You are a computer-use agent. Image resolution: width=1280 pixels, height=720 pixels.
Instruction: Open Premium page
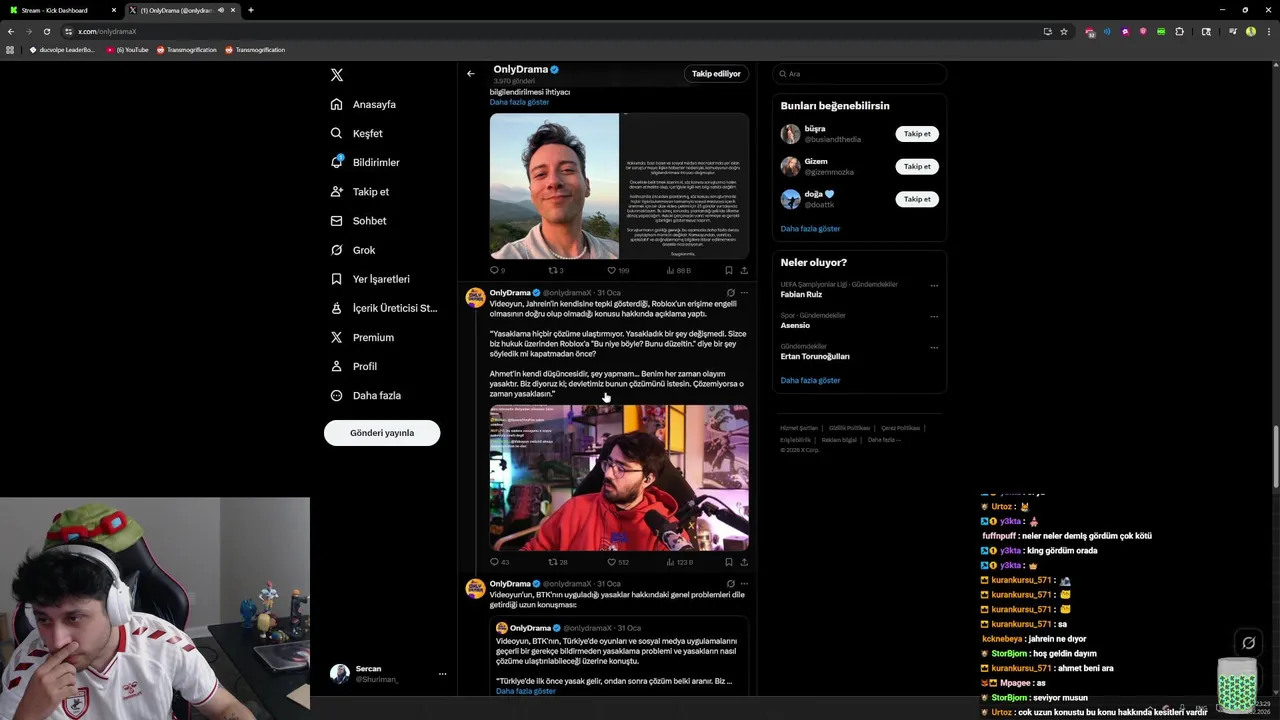pos(362,337)
